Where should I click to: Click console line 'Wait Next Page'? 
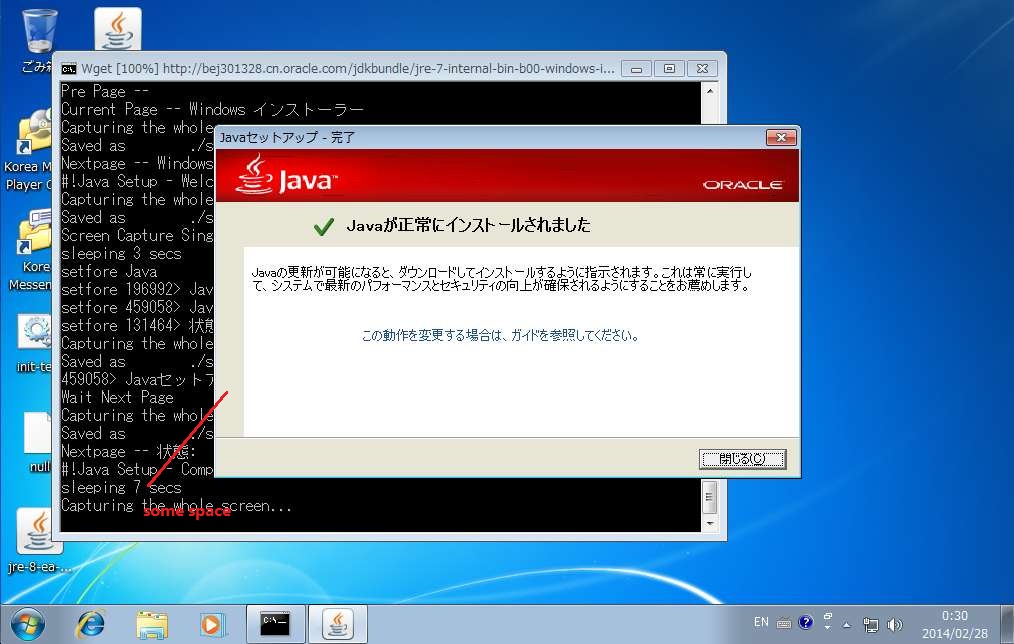pyautogui.click(x=117, y=397)
